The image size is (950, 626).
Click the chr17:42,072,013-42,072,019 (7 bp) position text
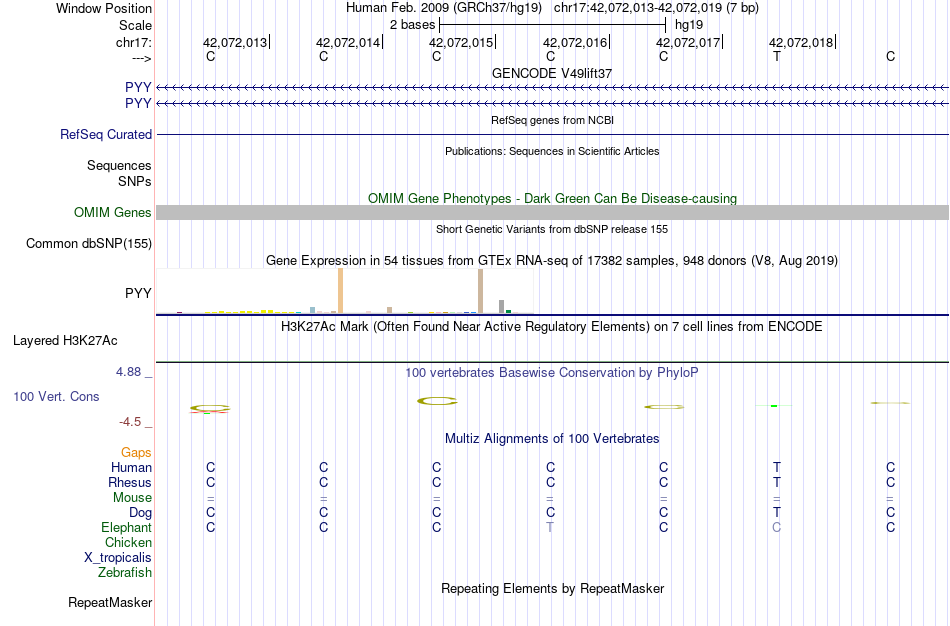656,8
